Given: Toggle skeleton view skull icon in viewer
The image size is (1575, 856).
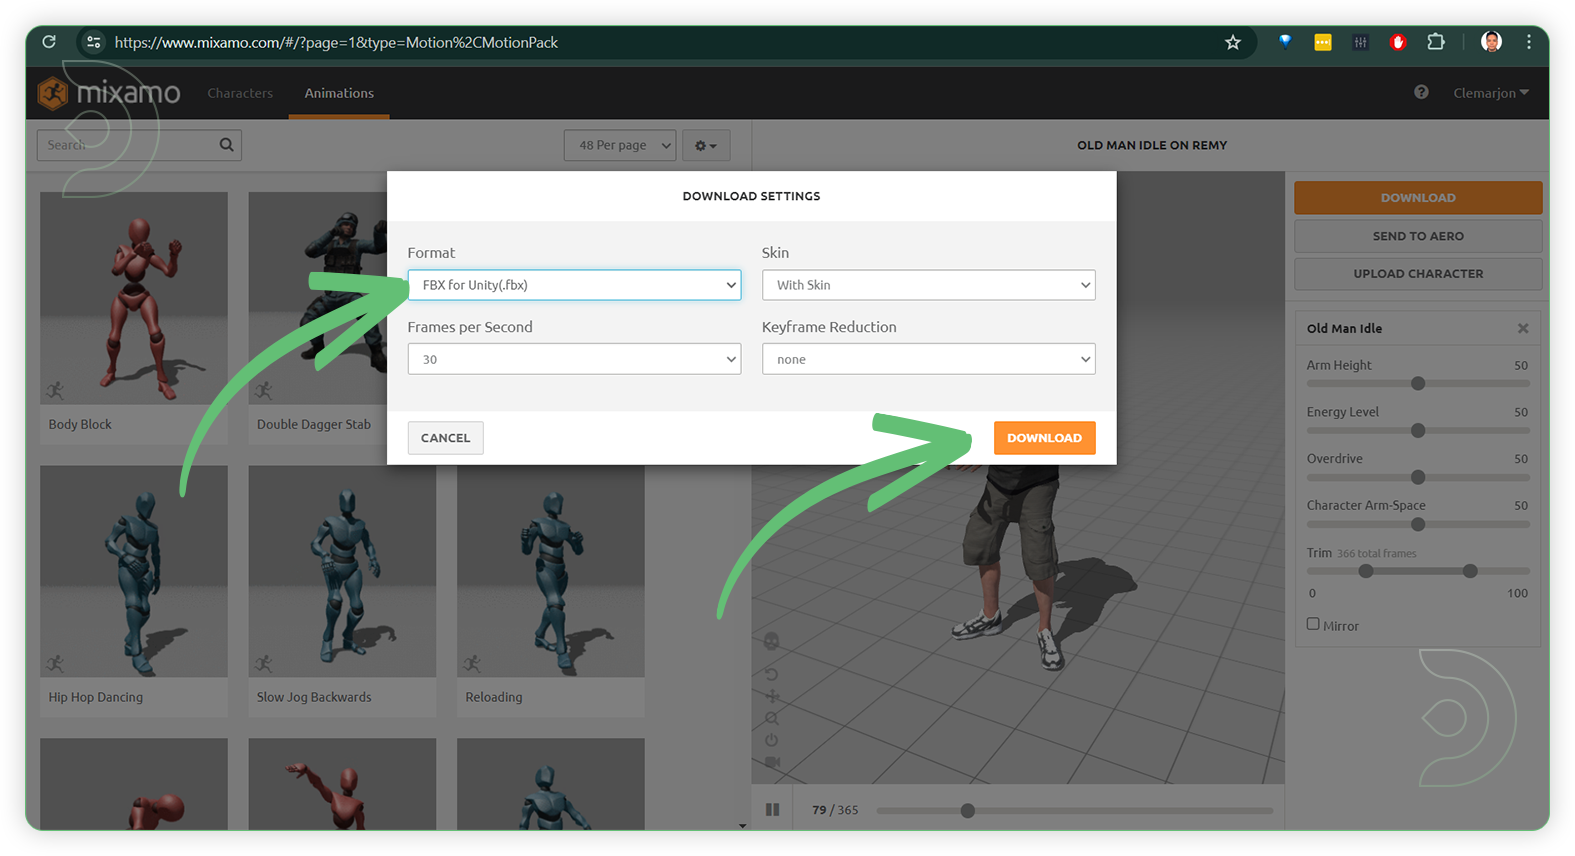Looking at the screenshot, I should click(x=772, y=641).
